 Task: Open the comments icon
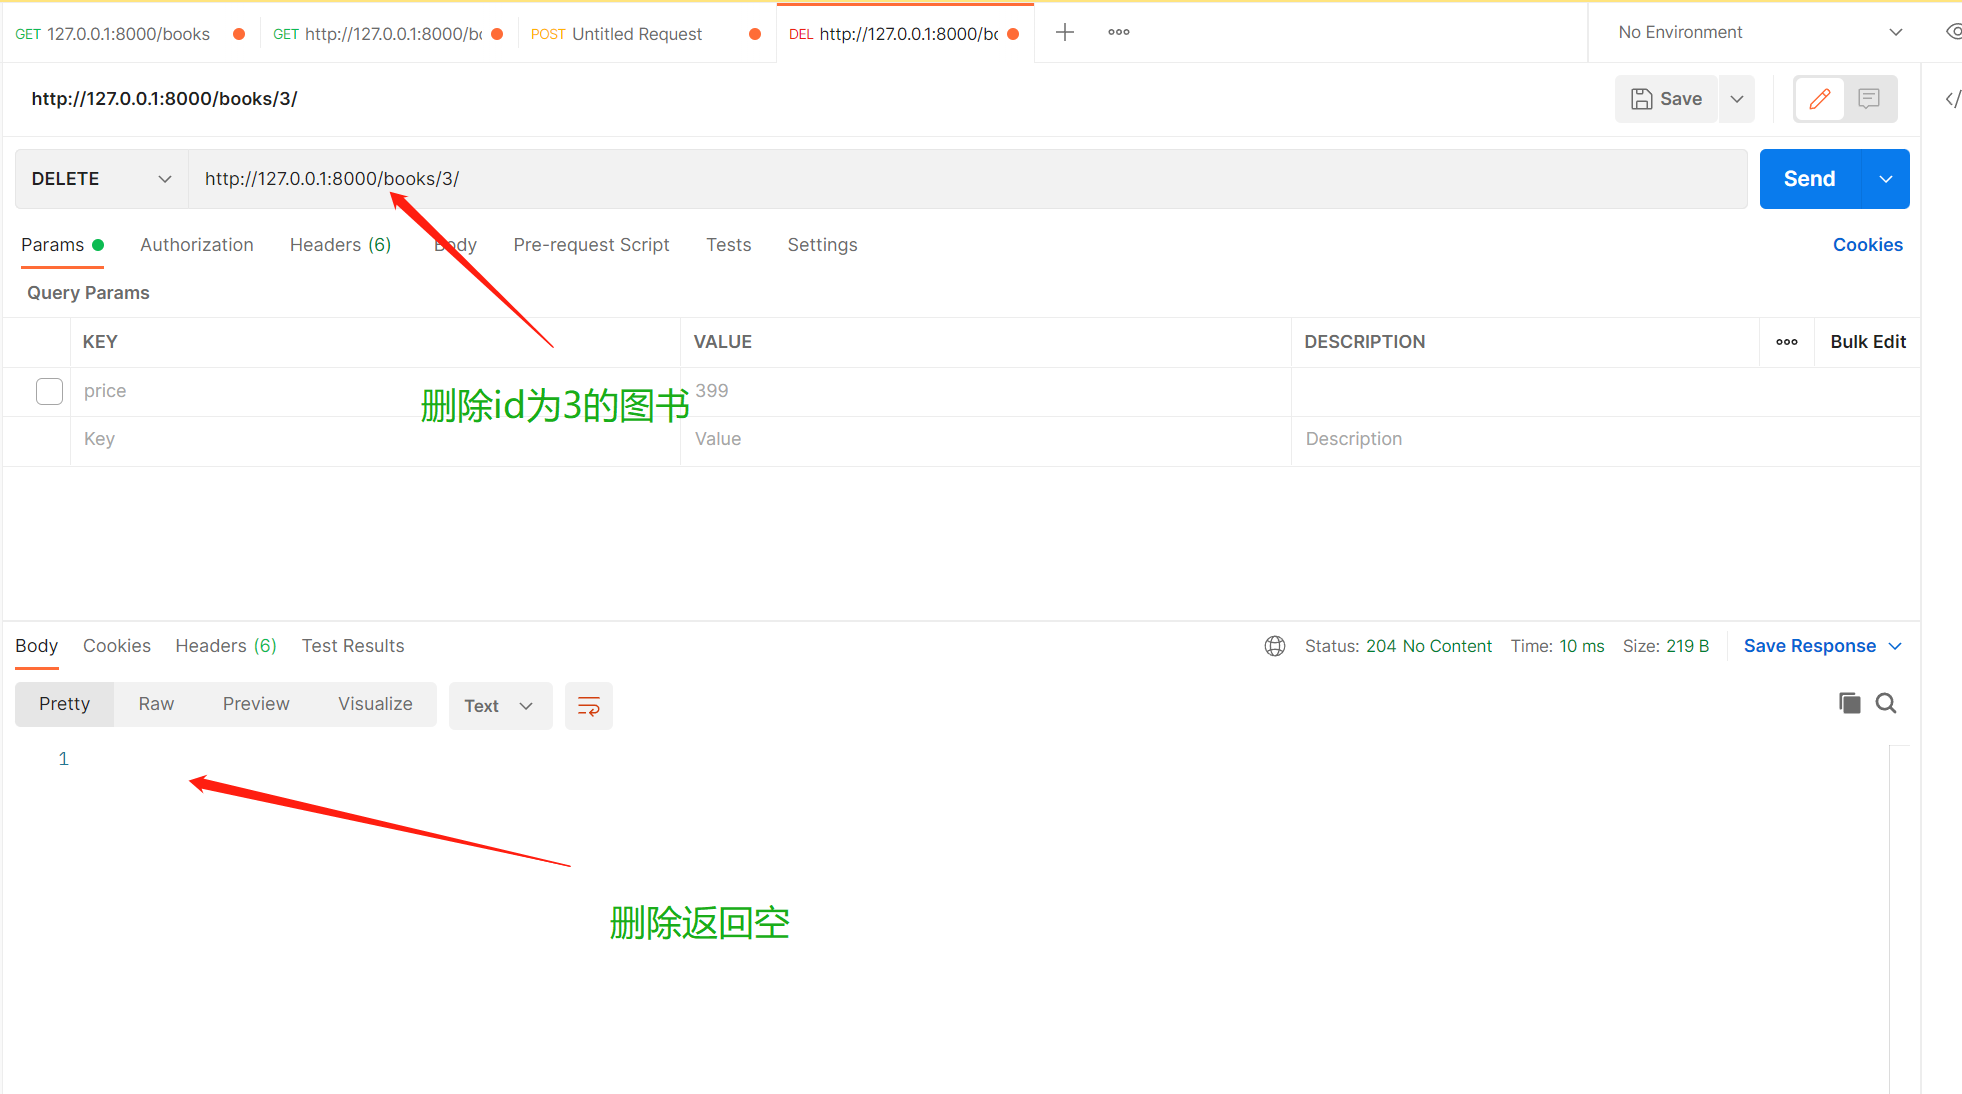[x=1869, y=99]
